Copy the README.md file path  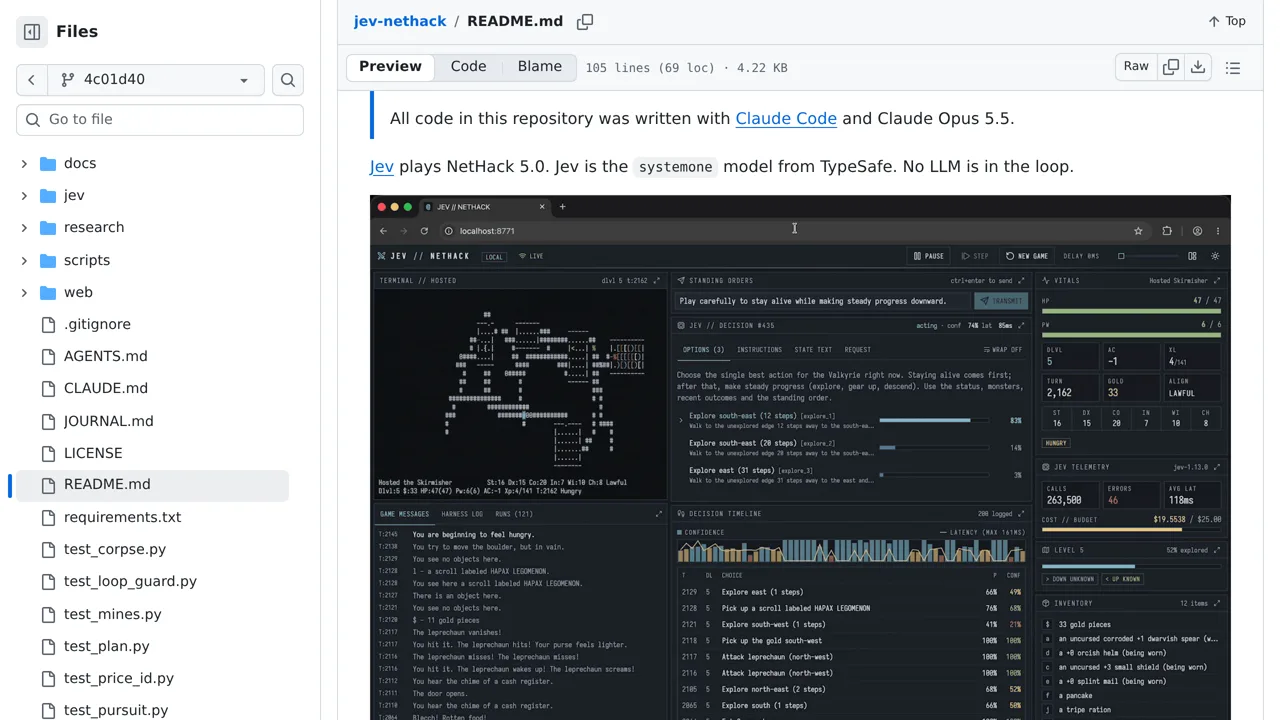tap(585, 21)
